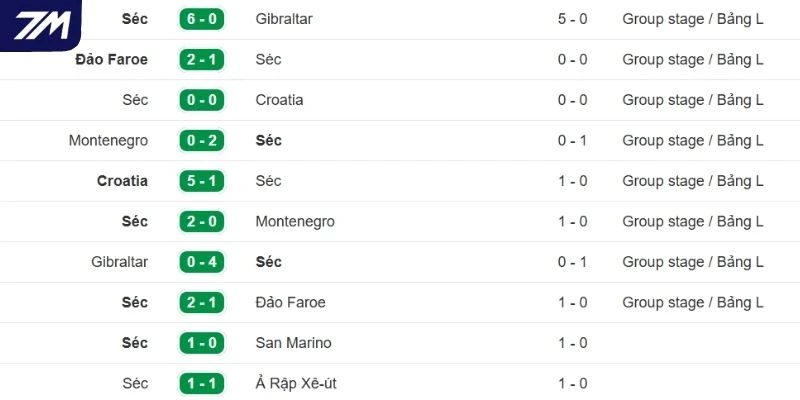Open the San Marino team link
800x400 pixels.
(x=293, y=343)
